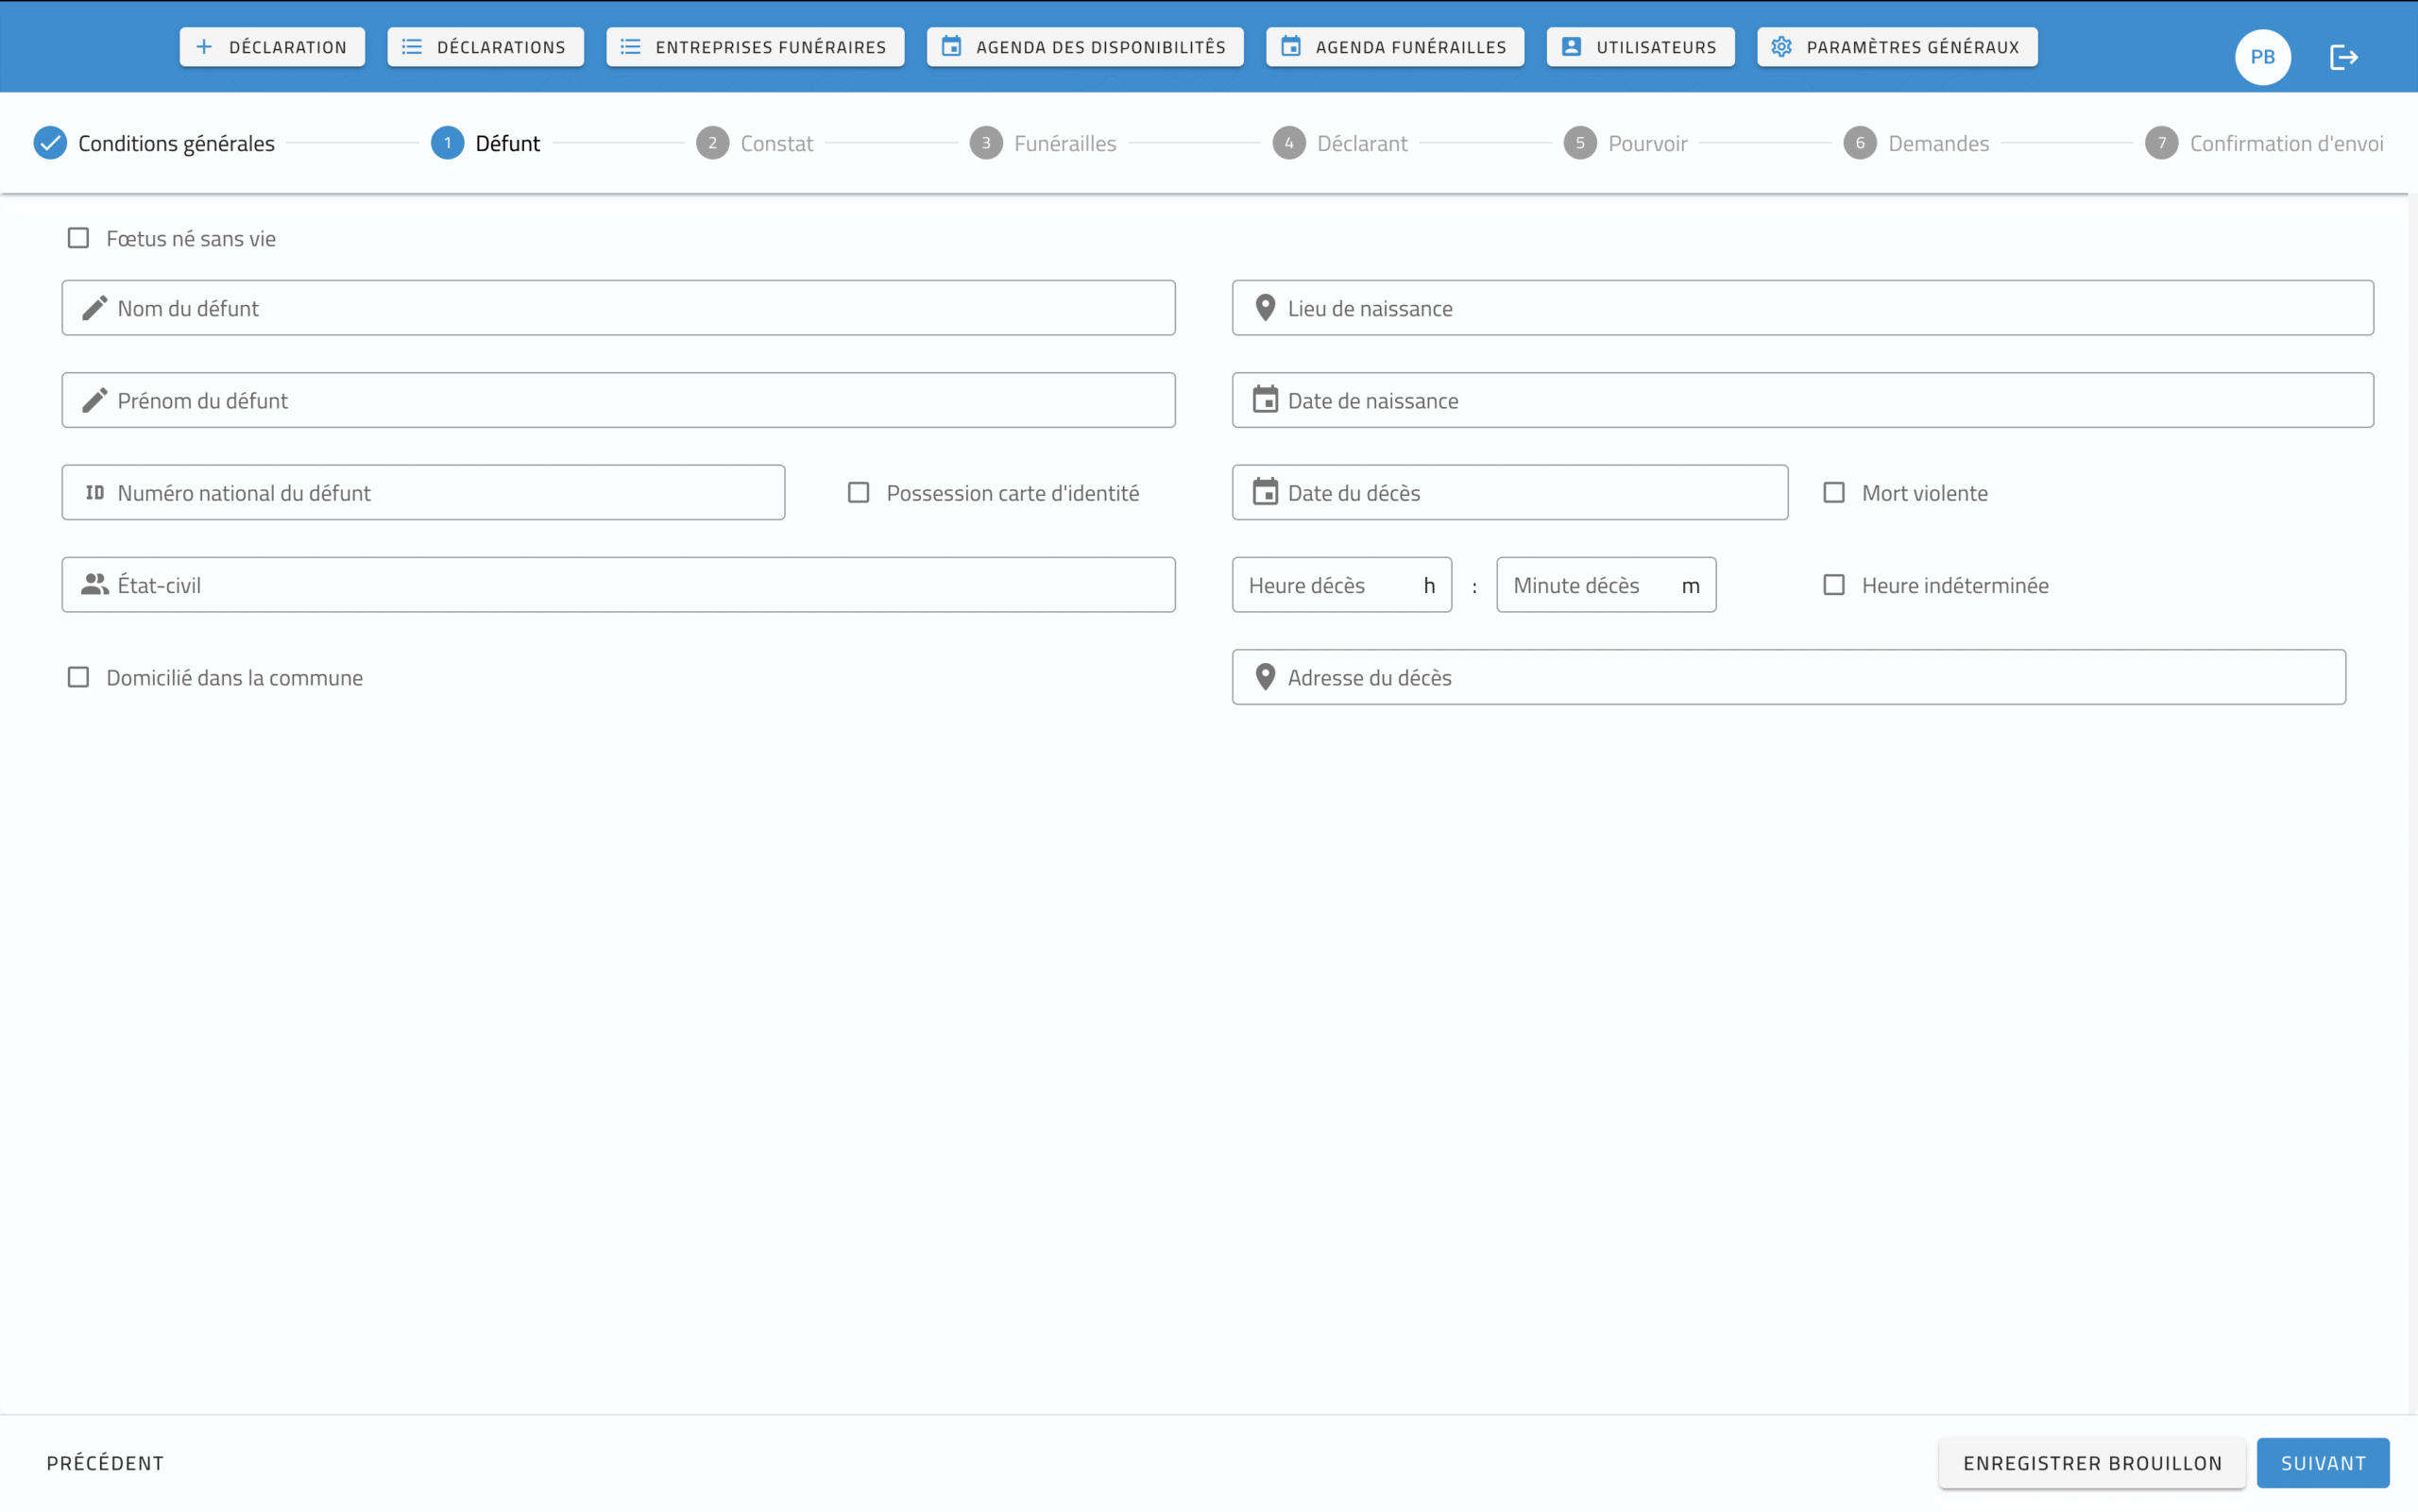Open the Agenda Funérailles menu
This screenshot has width=2418, height=1512.
[x=1394, y=47]
